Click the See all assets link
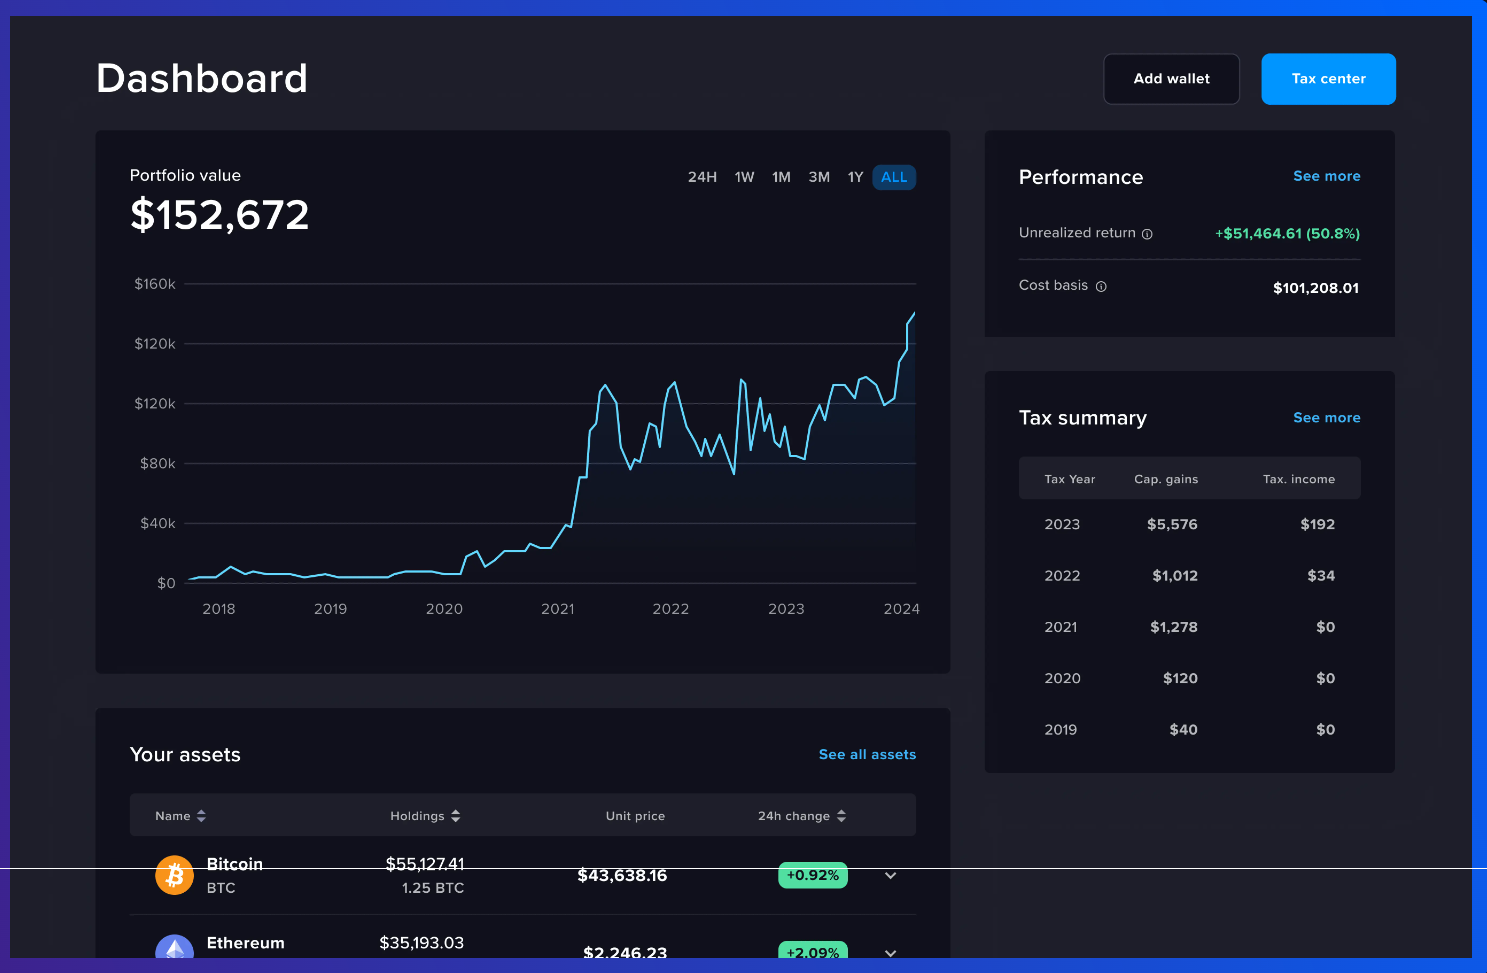Viewport: 1487px width, 973px height. click(x=867, y=755)
